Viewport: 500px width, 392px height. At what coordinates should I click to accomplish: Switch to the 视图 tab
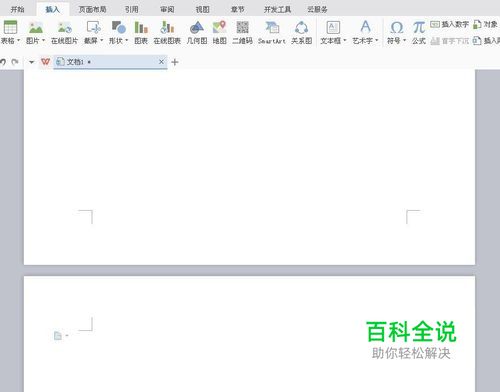click(202, 9)
